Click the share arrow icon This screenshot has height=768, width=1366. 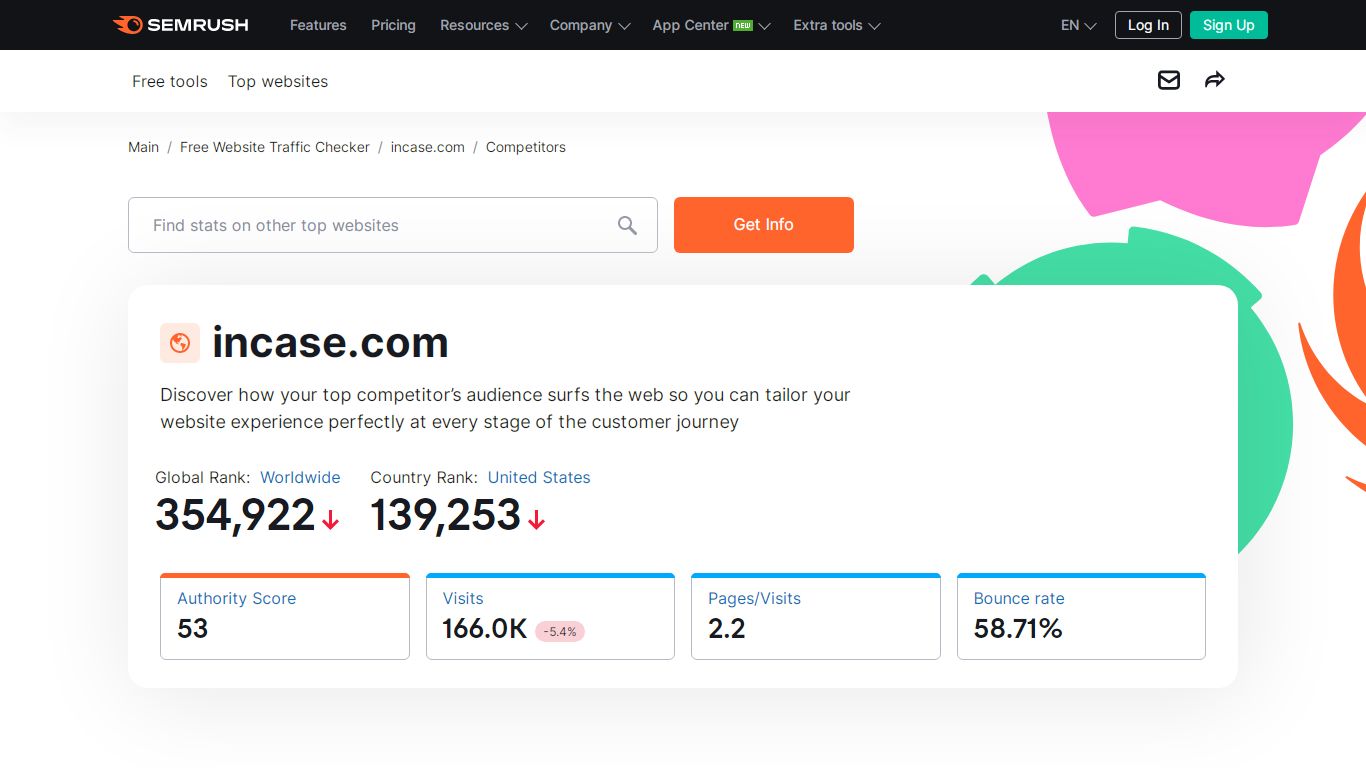(x=1214, y=80)
